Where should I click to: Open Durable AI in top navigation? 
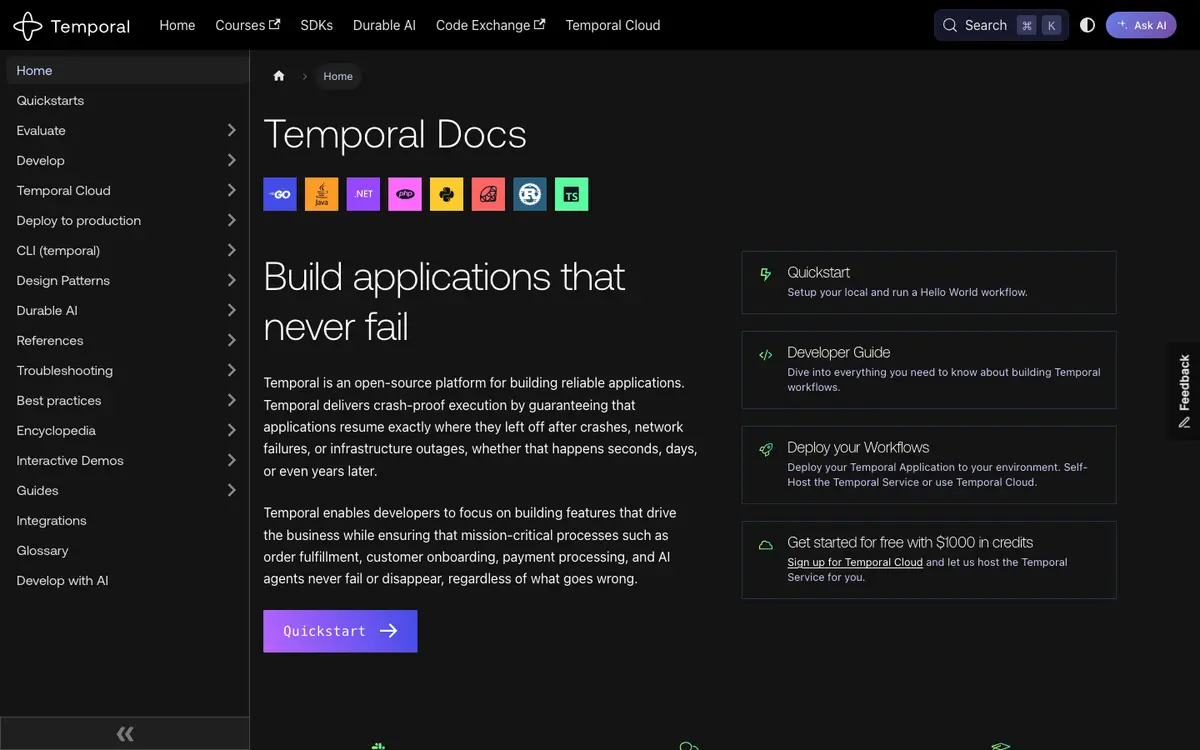point(384,25)
